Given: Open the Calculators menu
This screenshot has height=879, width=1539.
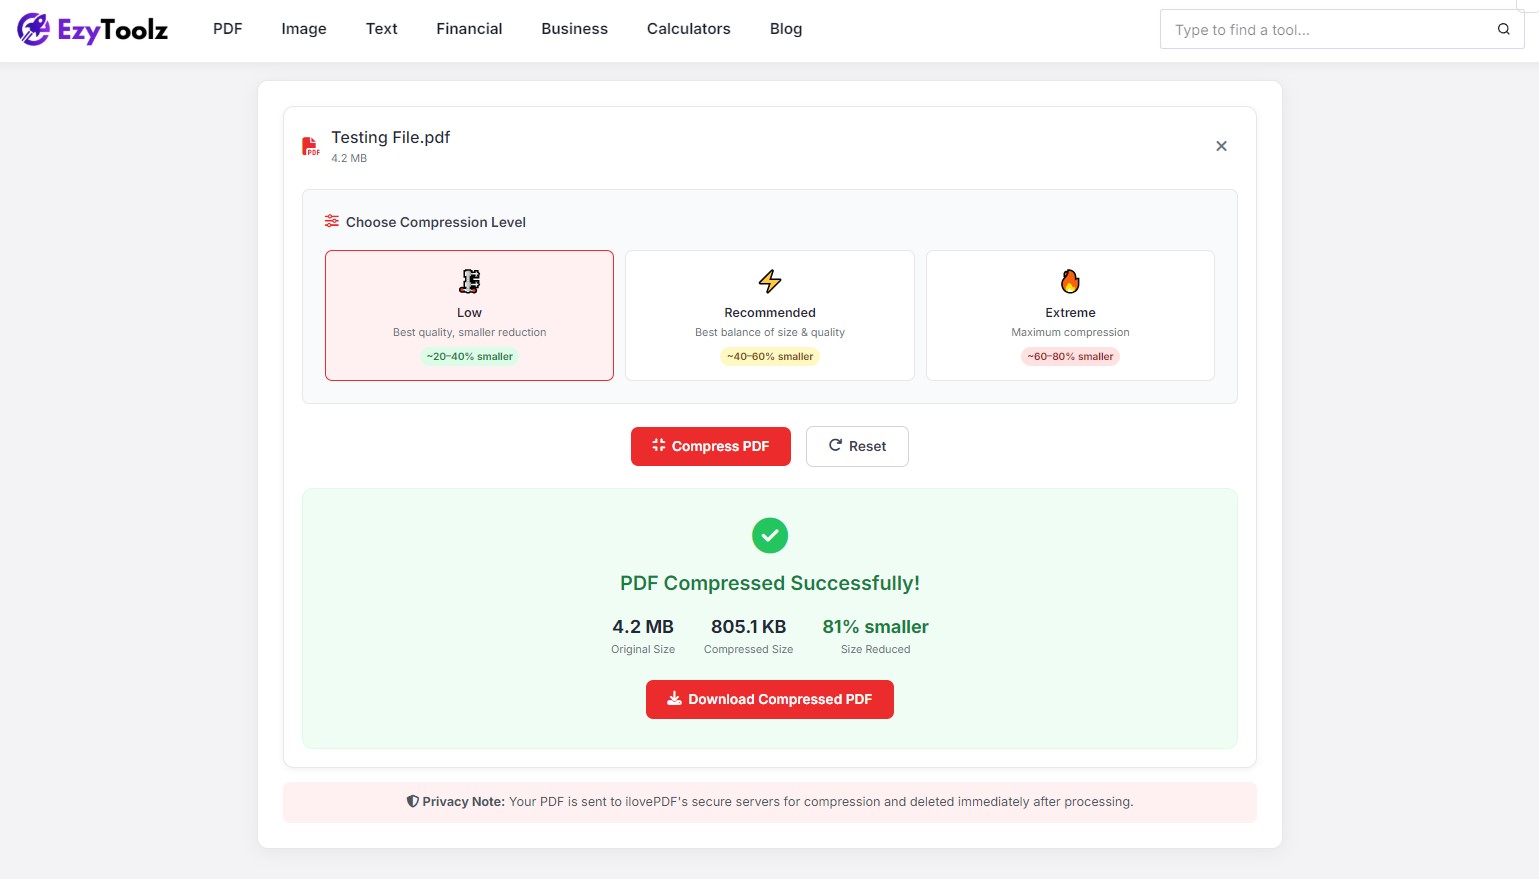Looking at the screenshot, I should (x=688, y=29).
